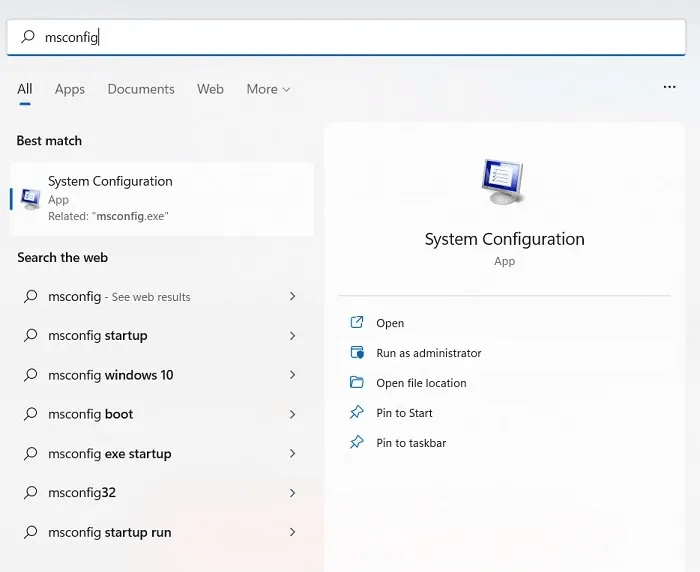700x572 pixels.
Task: Switch to the Documents filter tab
Action: (x=141, y=89)
